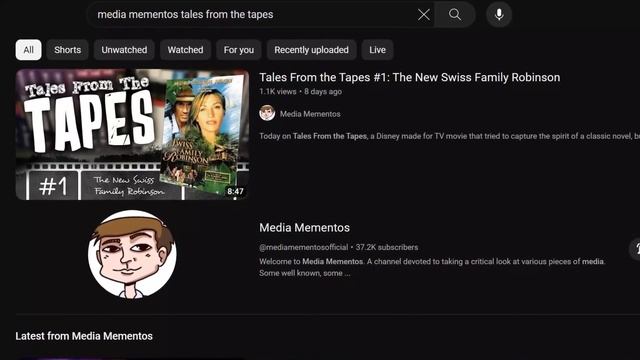Choose the For you filter chip
This screenshot has height=360, width=640.
pyautogui.click(x=239, y=50)
